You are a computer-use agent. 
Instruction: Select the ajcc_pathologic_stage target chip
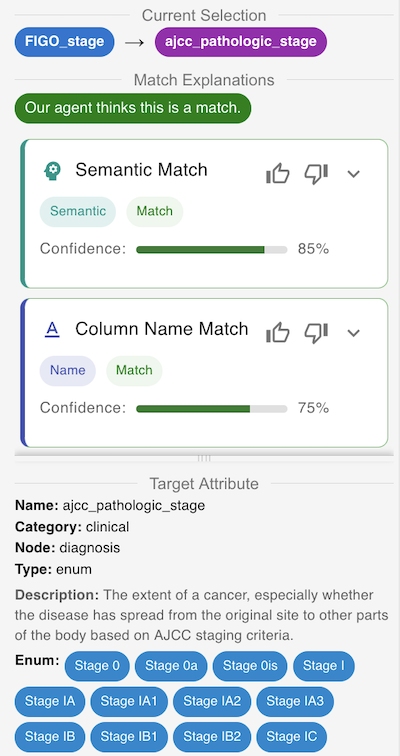coord(241,42)
